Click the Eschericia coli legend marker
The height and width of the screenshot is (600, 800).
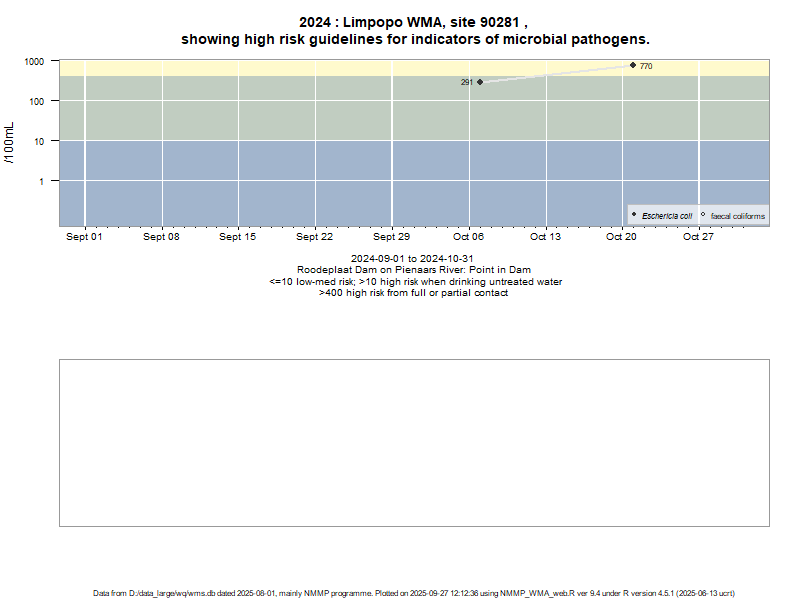click(634, 215)
